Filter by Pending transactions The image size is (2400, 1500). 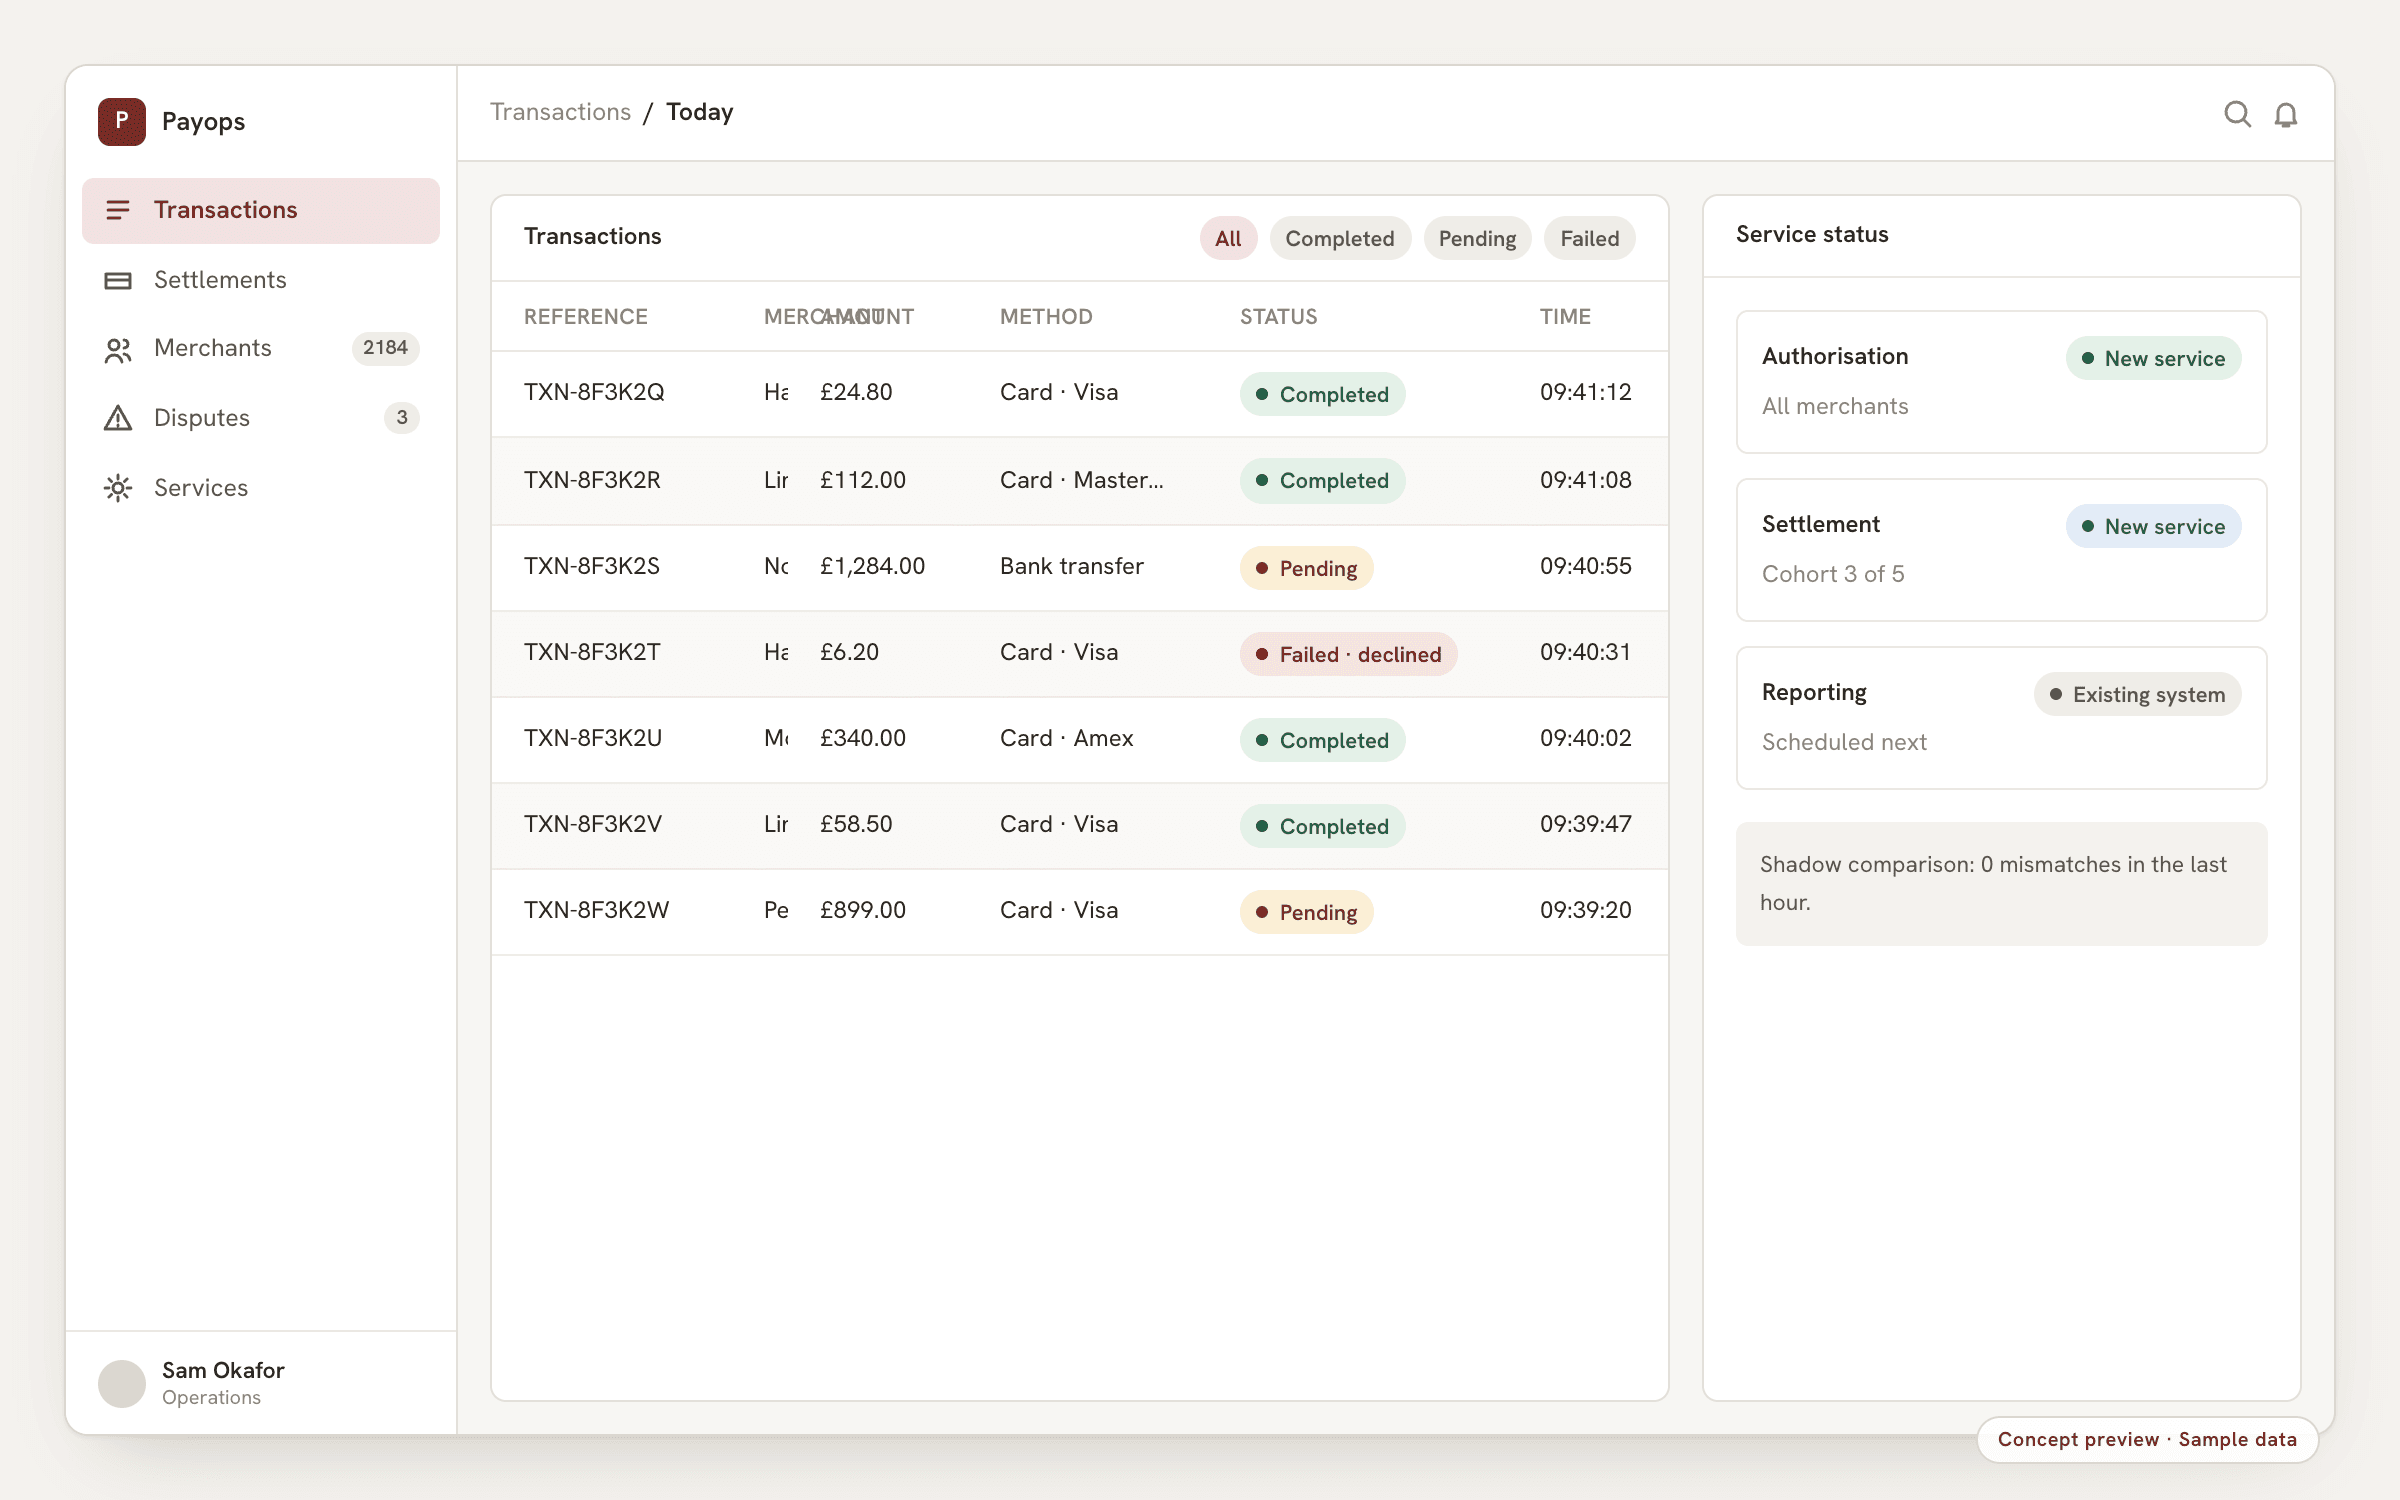pyautogui.click(x=1477, y=238)
